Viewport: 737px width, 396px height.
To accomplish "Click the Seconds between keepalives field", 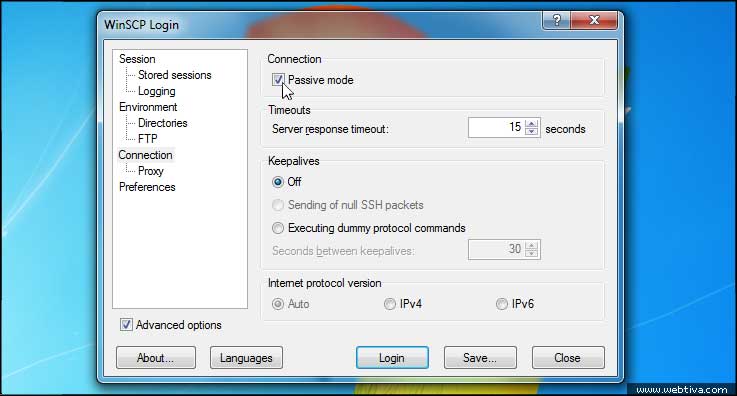I will point(496,249).
